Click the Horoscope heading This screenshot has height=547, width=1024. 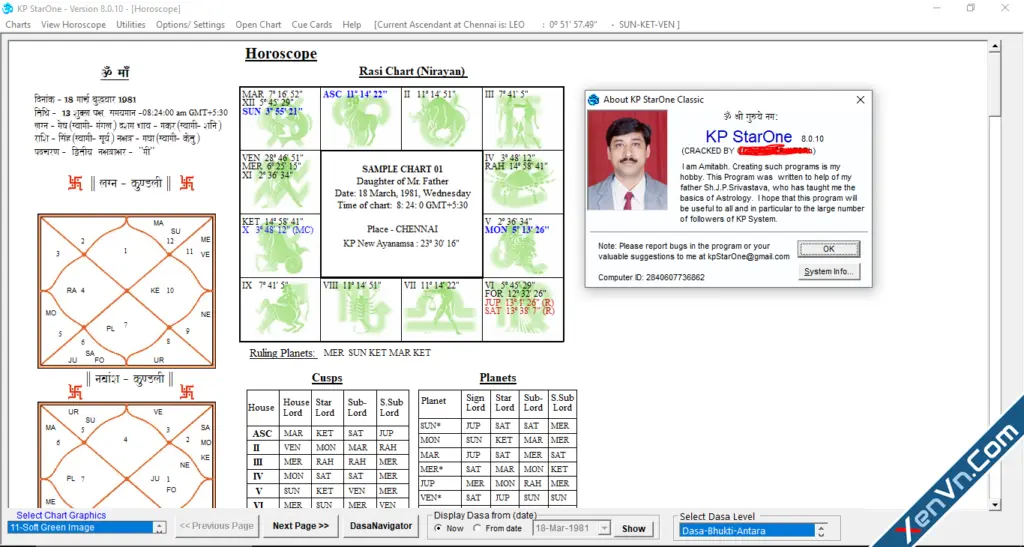[x=281, y=54]
